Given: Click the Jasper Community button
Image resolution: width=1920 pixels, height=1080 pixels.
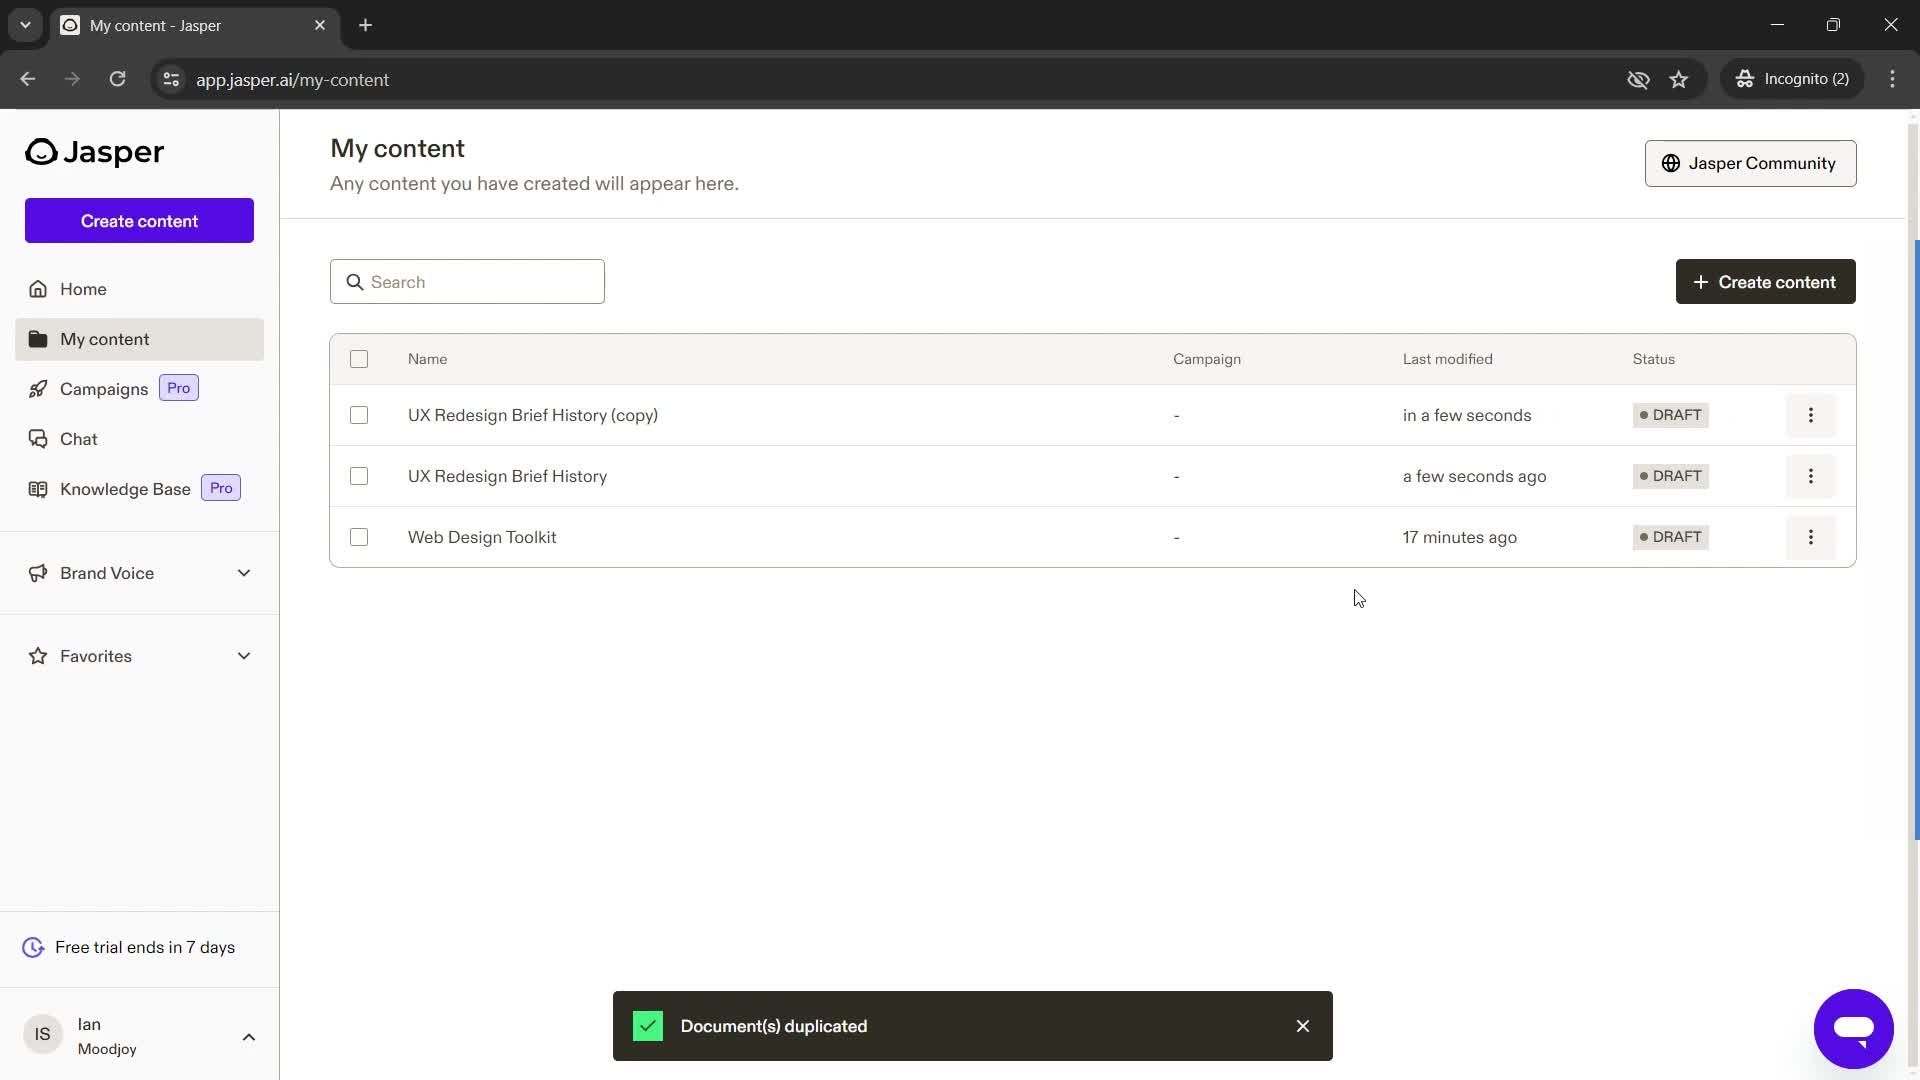Looking at the screenshot, I should tap(1750, 162).
